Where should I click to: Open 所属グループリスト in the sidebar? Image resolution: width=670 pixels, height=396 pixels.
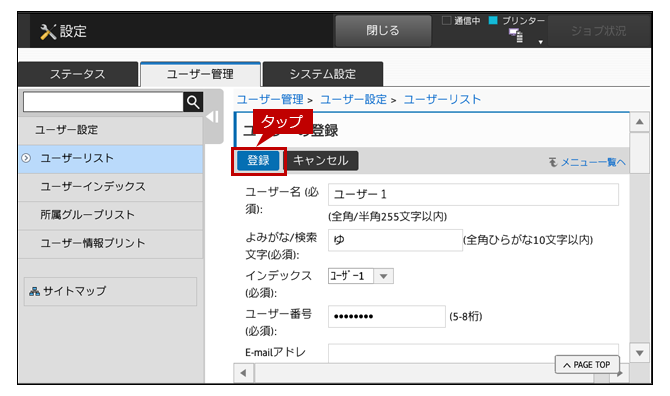110,215
